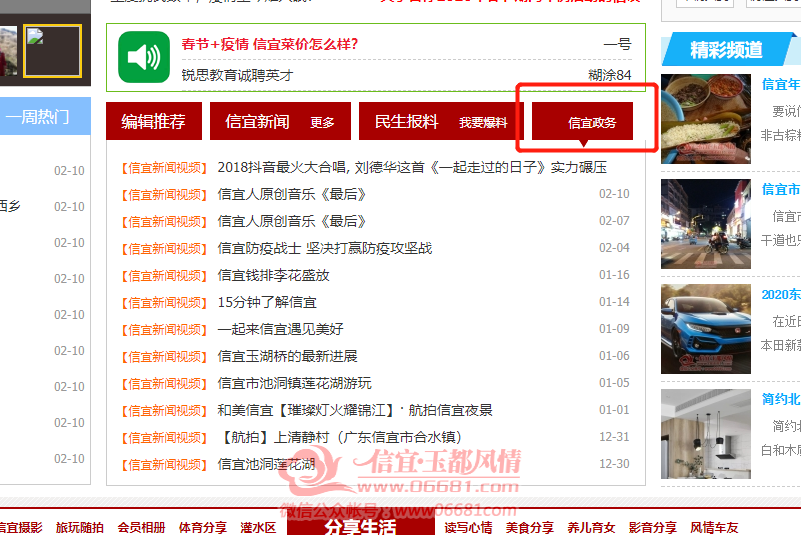
Task: Click the 精彩频道 banner heading
Action: pos(726,50)
